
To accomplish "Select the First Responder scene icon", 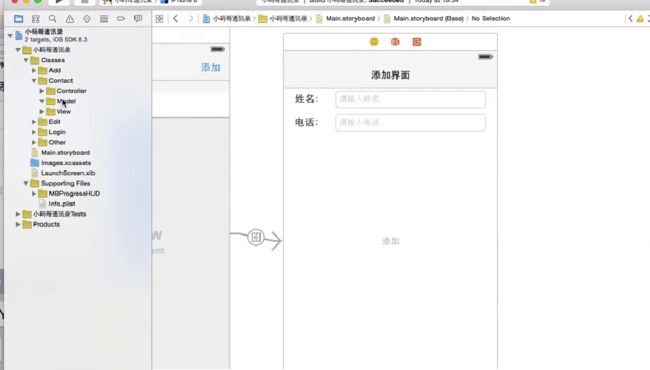I will pos(395,42).
